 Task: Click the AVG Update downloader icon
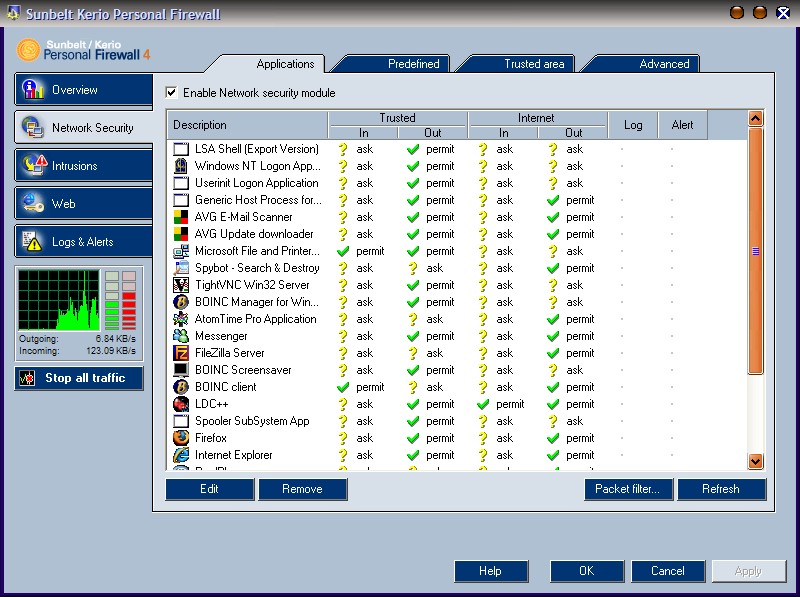181,234
